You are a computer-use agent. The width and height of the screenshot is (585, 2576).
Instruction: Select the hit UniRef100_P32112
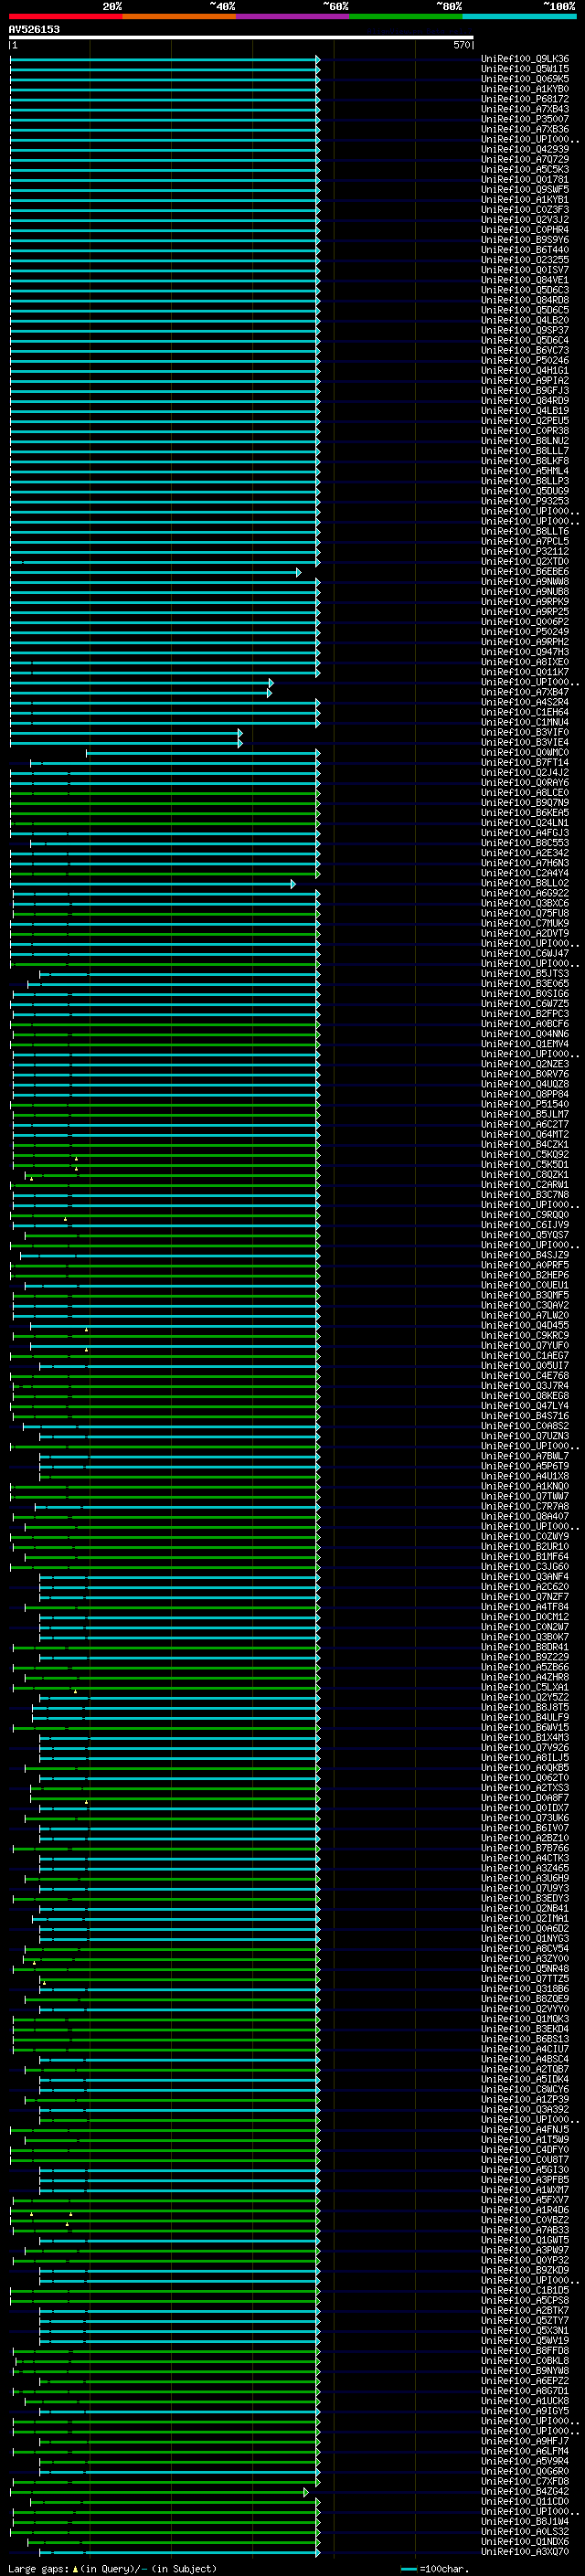[525, 551]
